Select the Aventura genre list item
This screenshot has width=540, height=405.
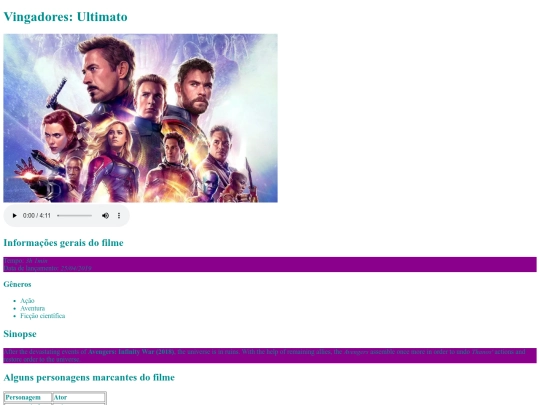click(32, 308)
